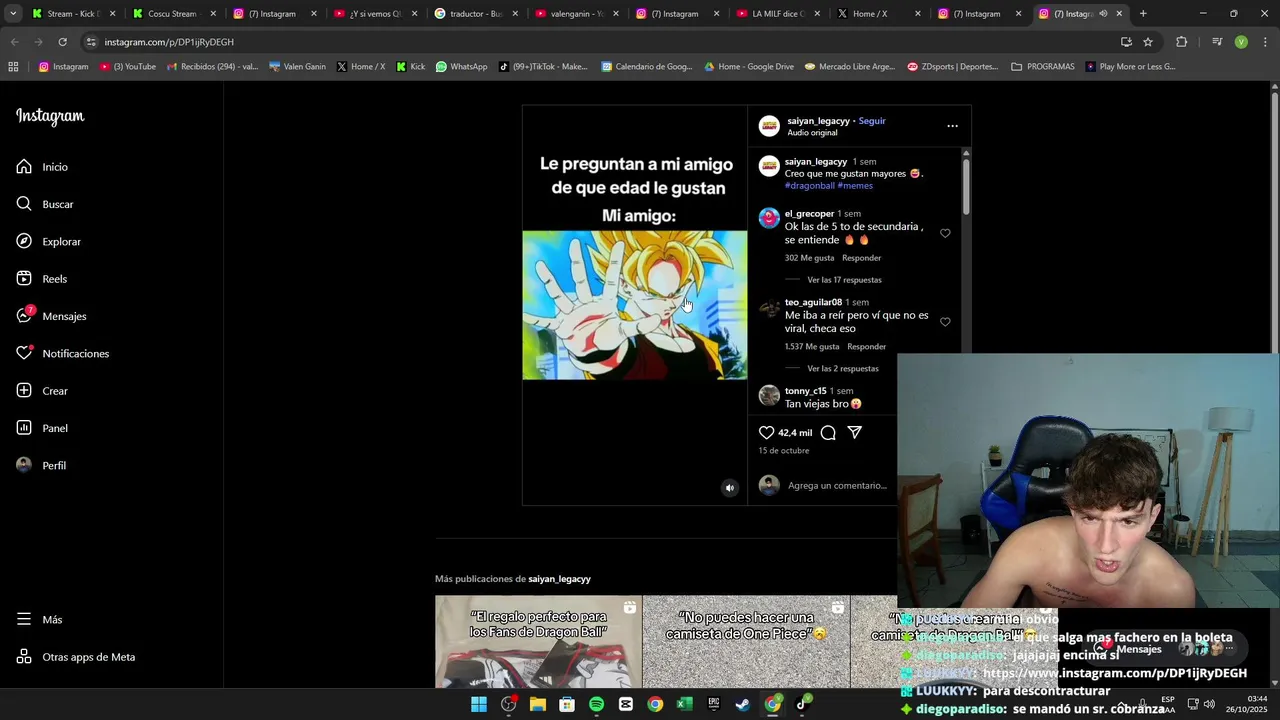Open PROGRAMAS bookmarks folder
Screen dimensions: 1280x720
[1043, 67]
